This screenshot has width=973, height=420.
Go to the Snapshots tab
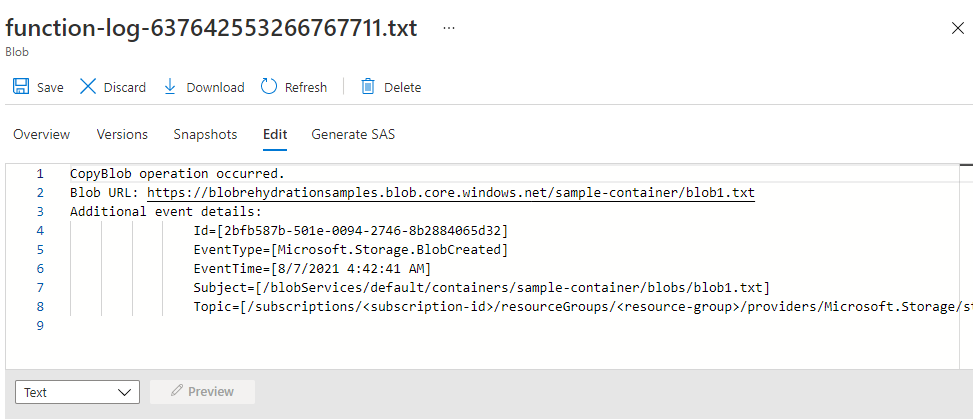tap(205, 134)
